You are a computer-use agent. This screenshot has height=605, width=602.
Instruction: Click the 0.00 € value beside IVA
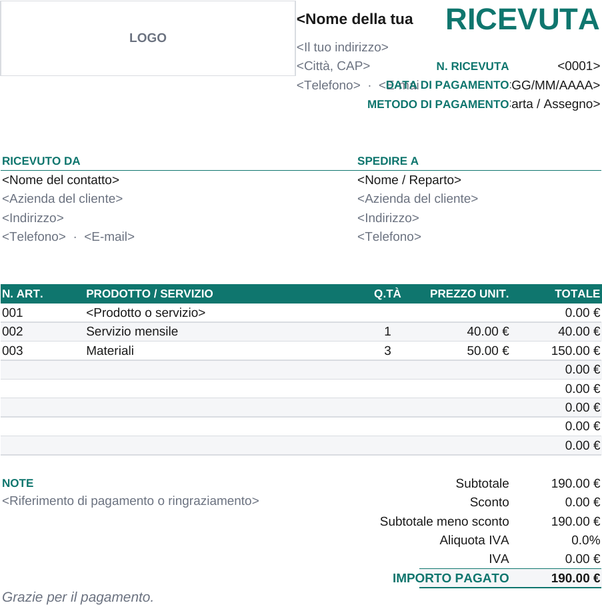tap(582, 559)
